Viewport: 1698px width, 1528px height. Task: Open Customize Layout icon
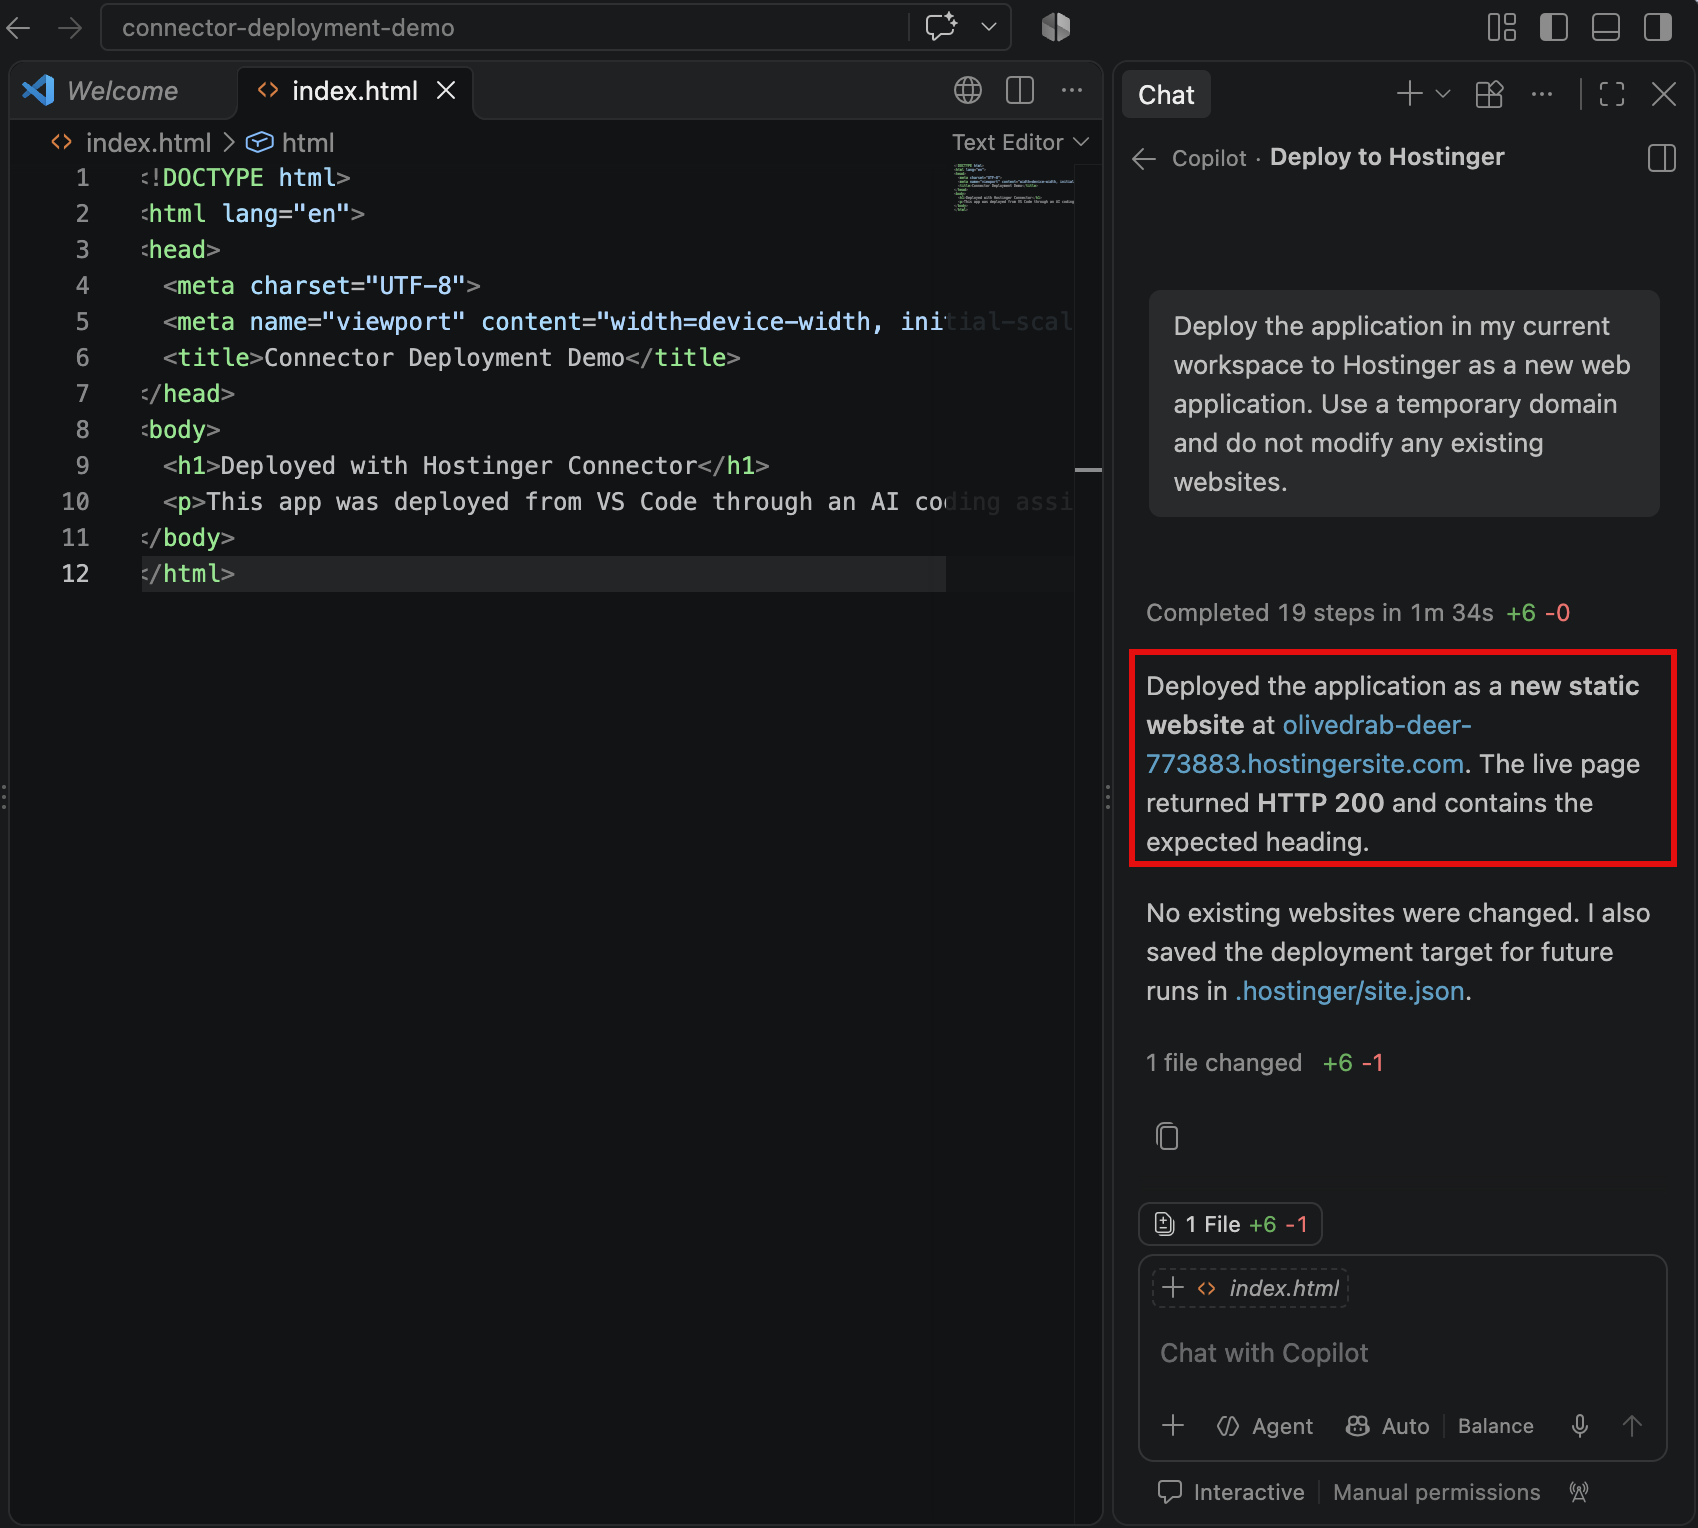click(1502, 27)
